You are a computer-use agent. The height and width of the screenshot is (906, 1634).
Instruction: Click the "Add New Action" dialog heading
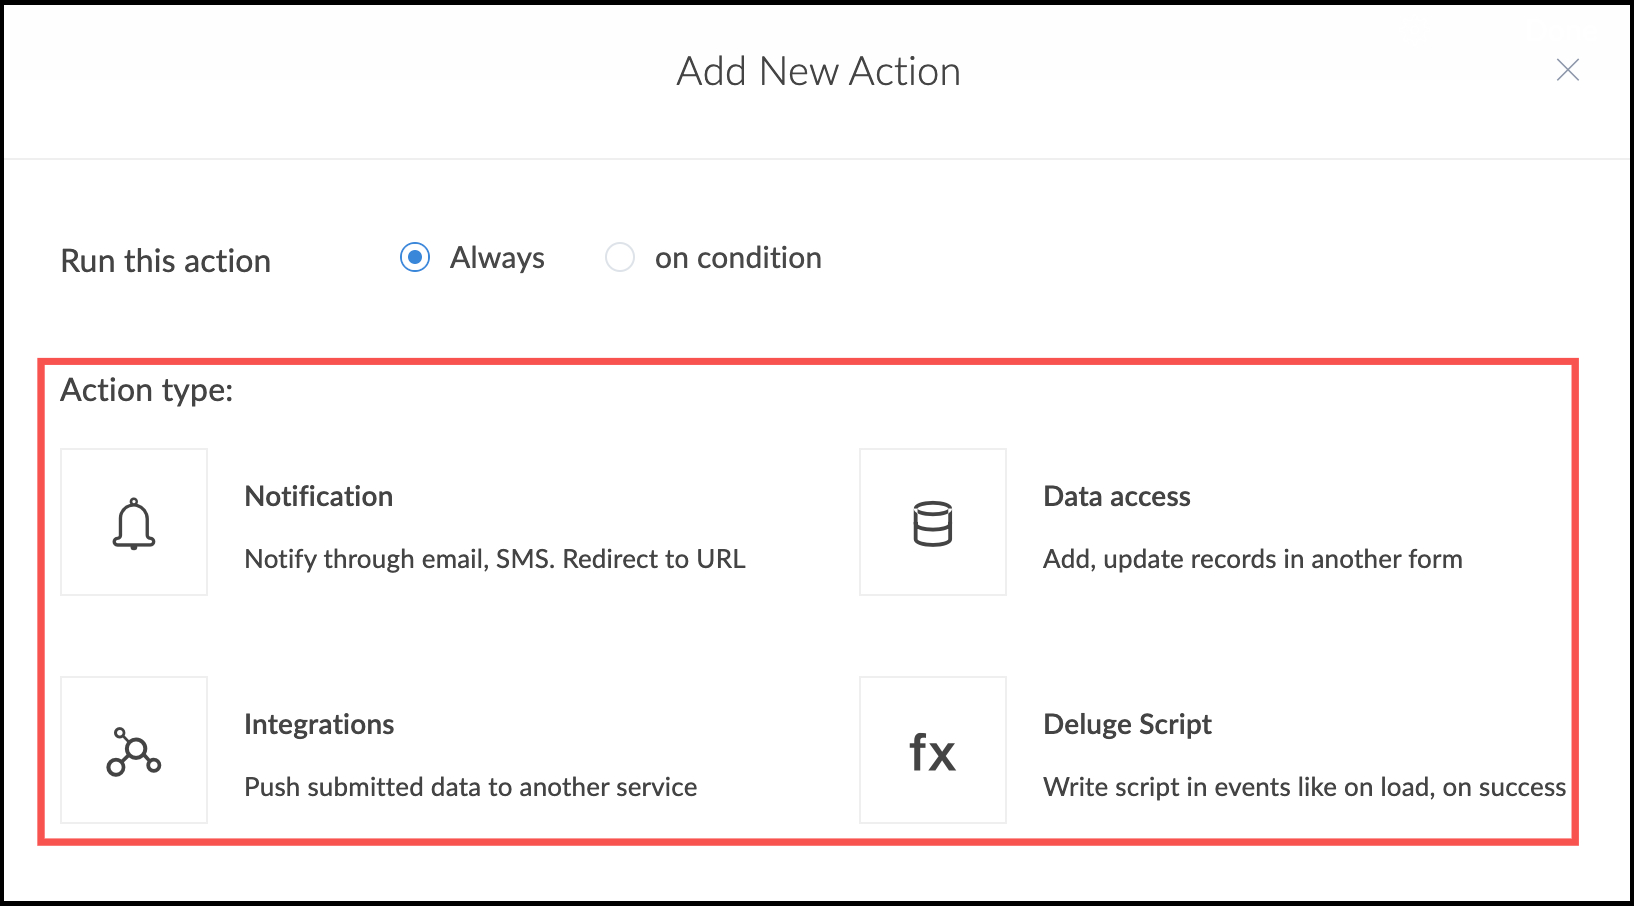coord(818,72)
